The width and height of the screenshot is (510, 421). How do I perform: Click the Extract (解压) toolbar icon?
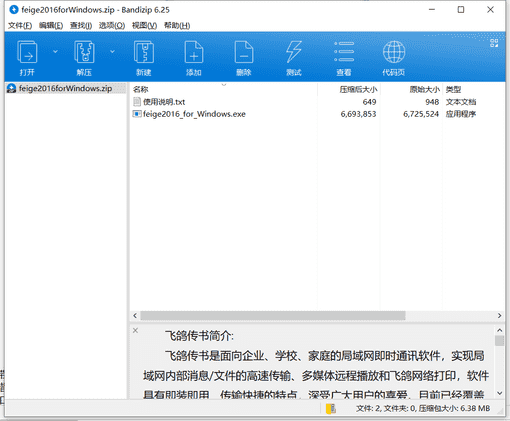pyautogui.click(x=84, y=52)
